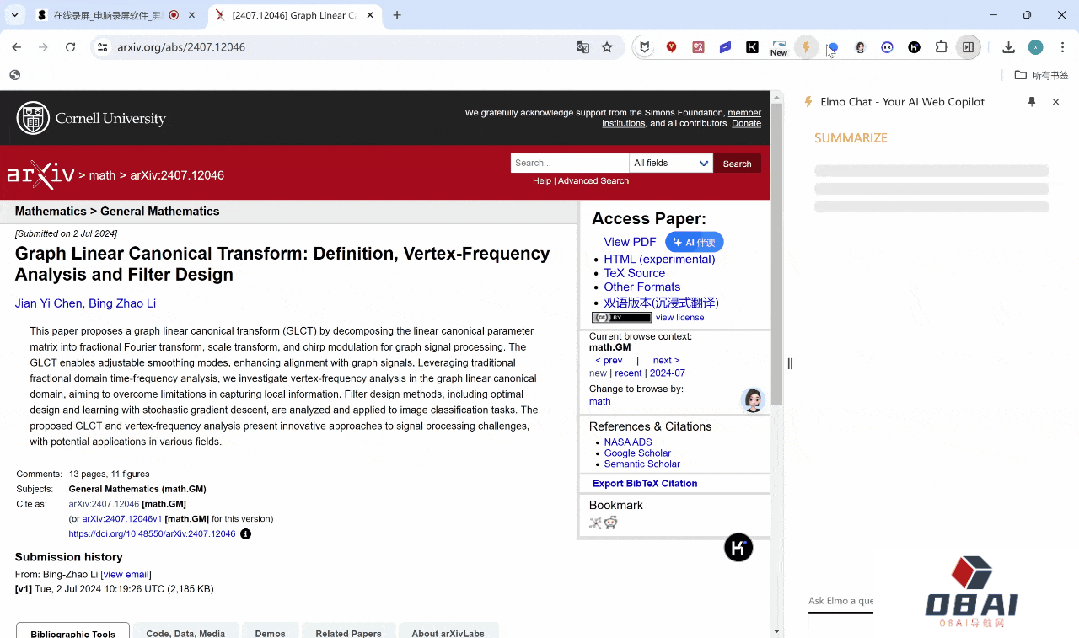
Task: Click the arXiv page vertical scrollbar
Action: pos(776,300)
